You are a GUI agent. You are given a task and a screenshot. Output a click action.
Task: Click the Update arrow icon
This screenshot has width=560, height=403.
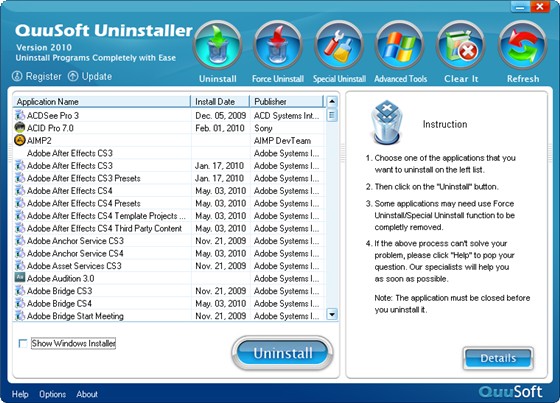tap(73, 76)
